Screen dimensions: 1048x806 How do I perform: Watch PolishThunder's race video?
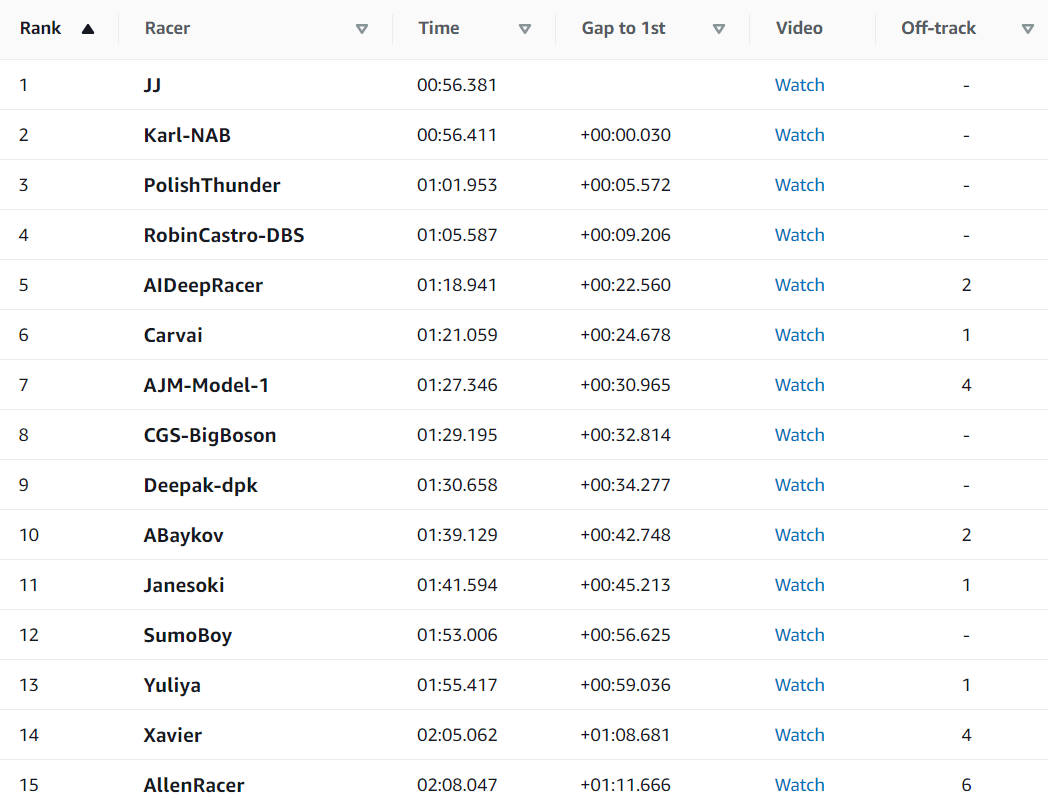pyautogui.click(x=799, y=185)
